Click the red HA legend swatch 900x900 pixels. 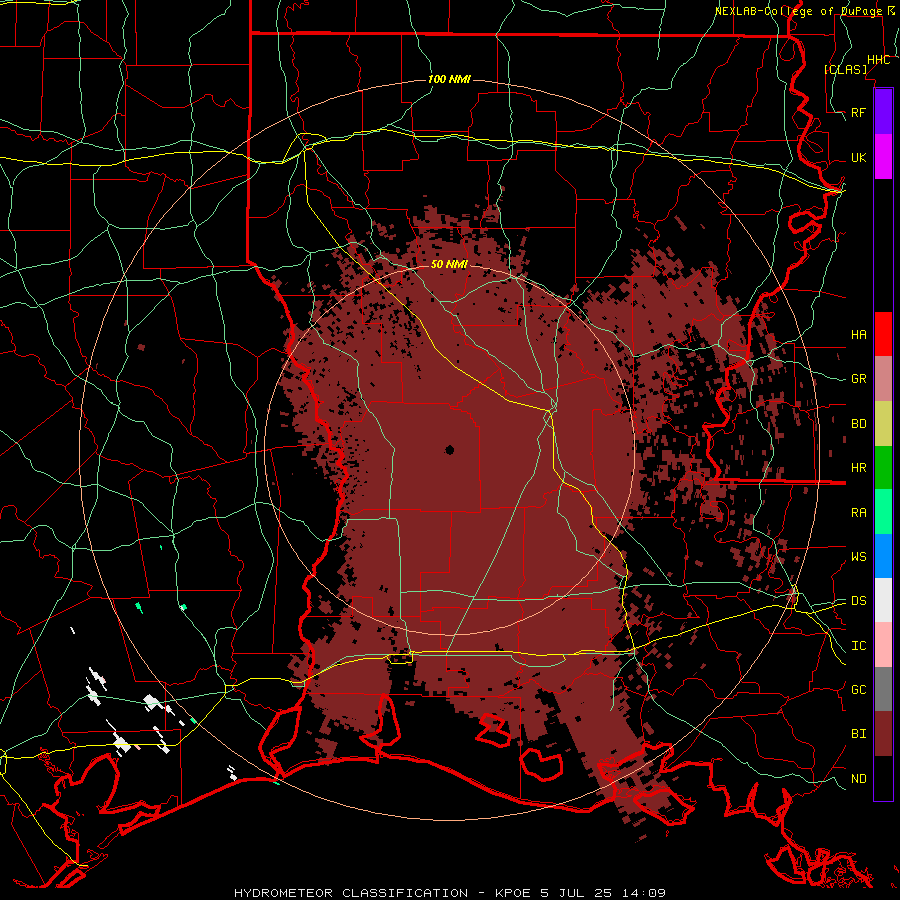point(883,334)
